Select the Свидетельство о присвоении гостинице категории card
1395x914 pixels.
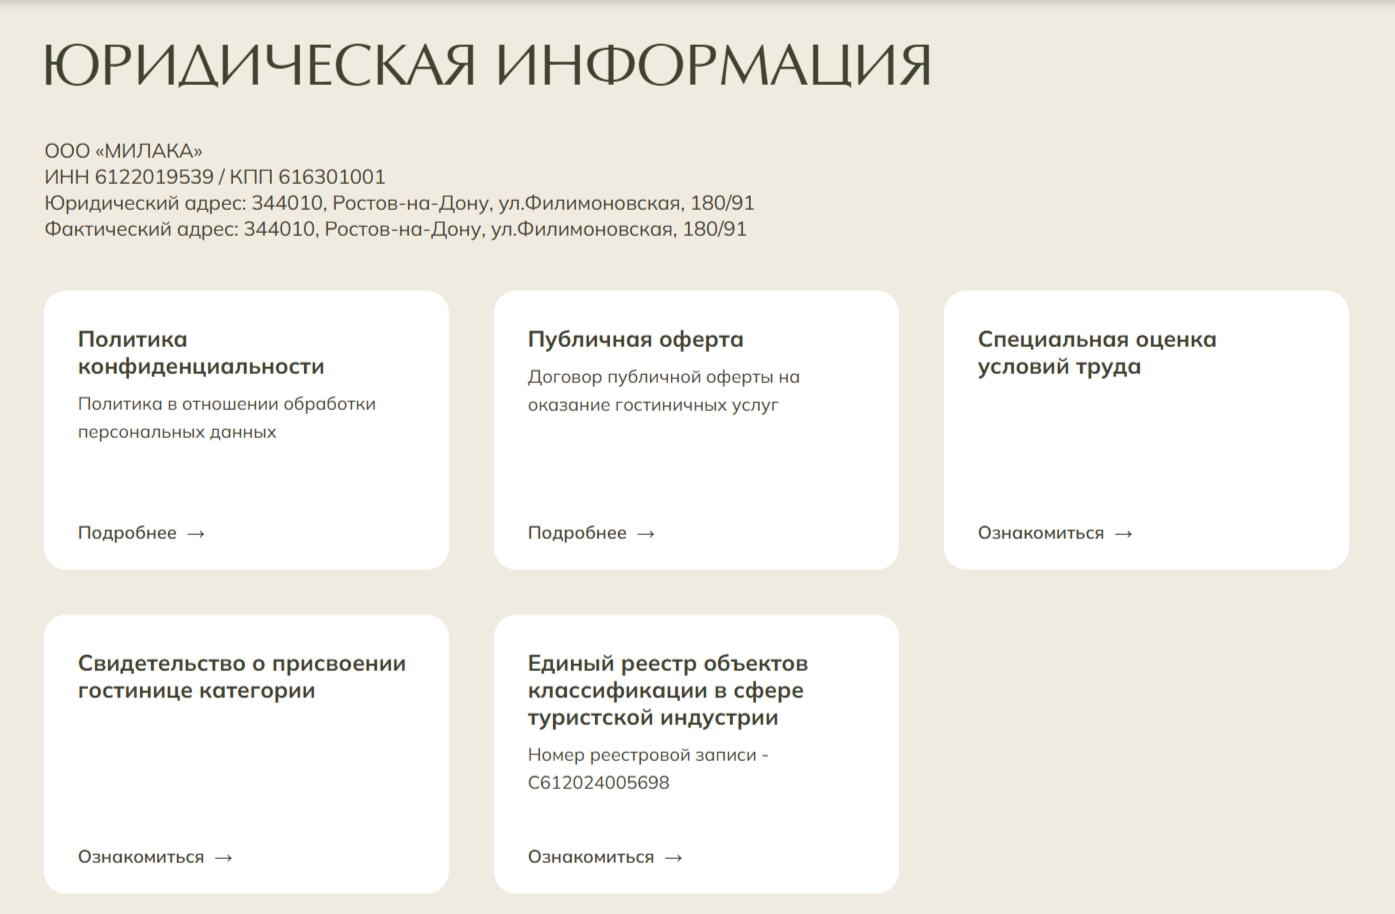(x=246, y=754)
